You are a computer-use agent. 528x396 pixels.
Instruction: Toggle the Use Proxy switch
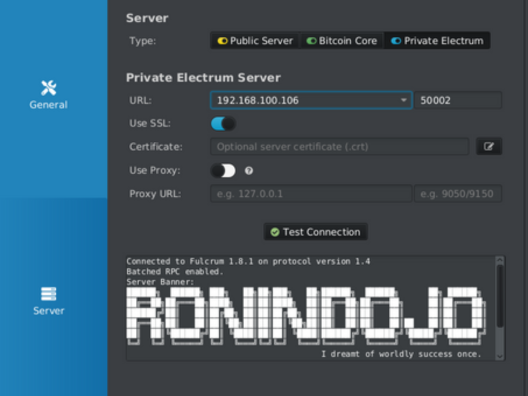coord(223,171)
